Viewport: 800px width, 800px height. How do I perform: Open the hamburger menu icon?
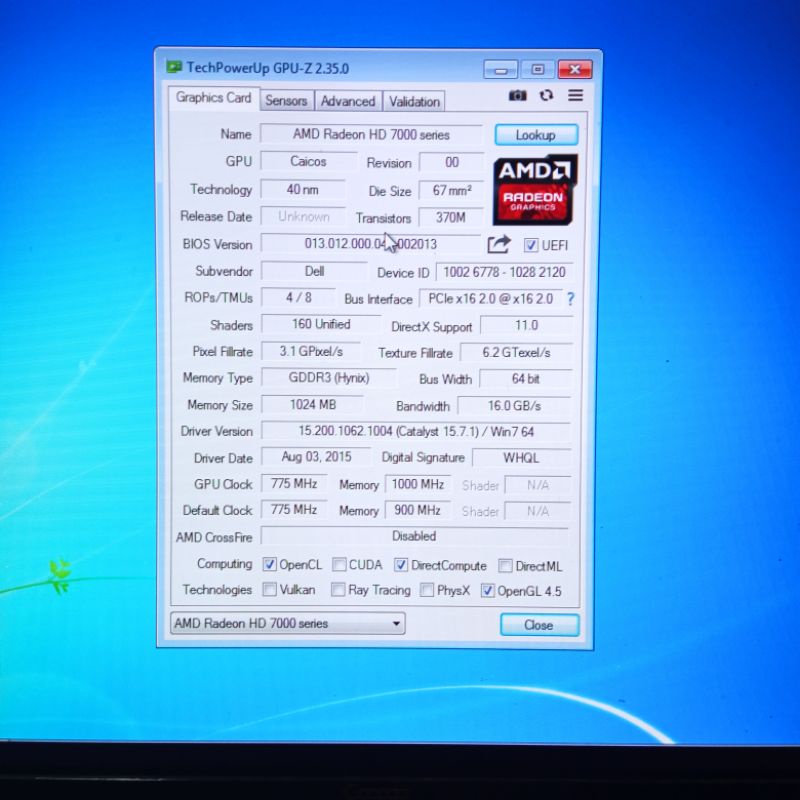(x=575, y=96)
